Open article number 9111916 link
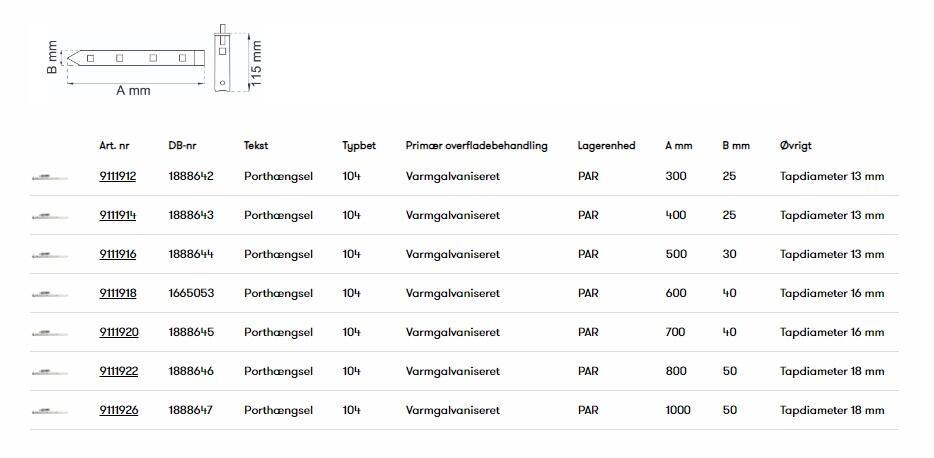The width and height of the screenshot is (934, 458). coord(118,254)
